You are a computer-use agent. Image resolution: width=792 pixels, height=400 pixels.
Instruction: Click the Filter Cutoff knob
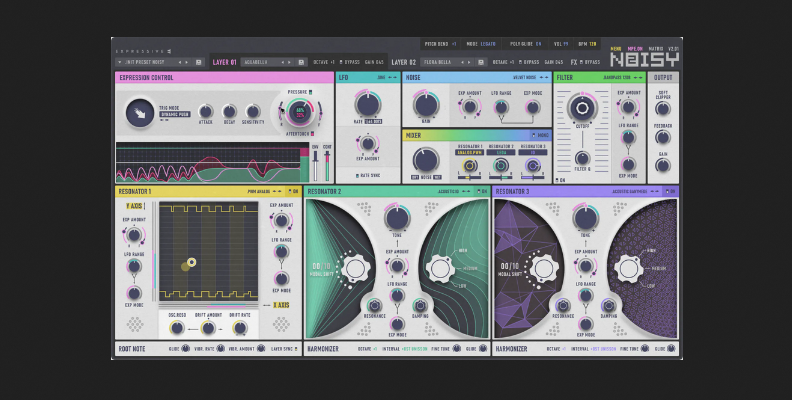581,108
